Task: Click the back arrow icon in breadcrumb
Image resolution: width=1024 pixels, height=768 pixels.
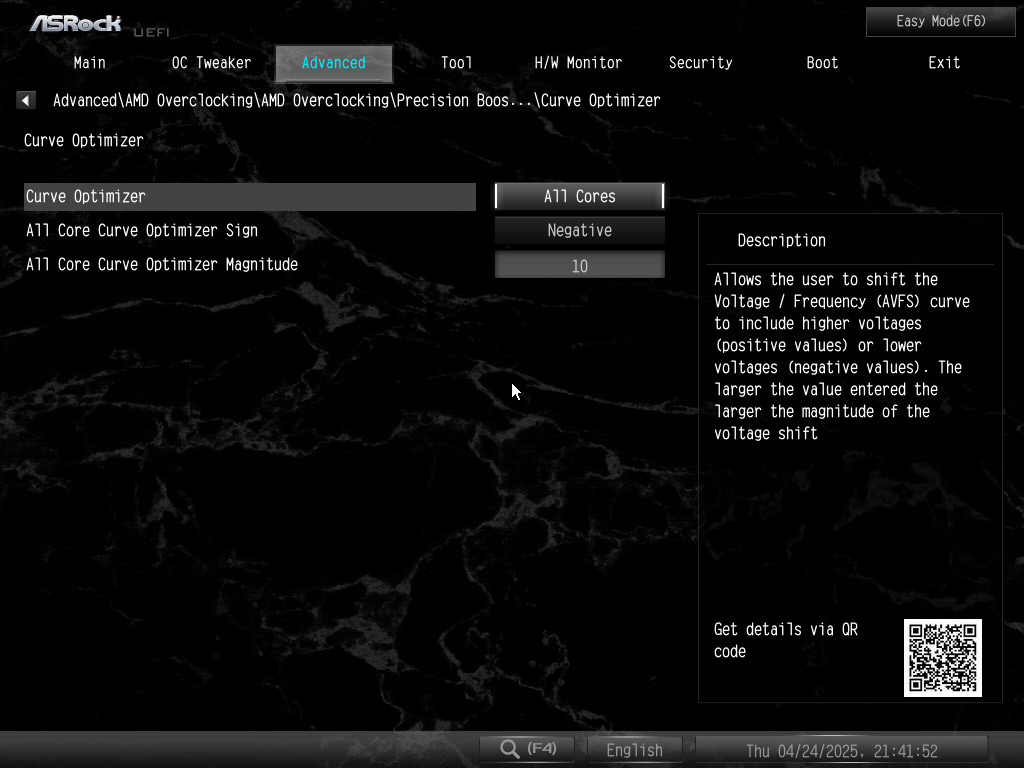Action: (x=26, y=100)
